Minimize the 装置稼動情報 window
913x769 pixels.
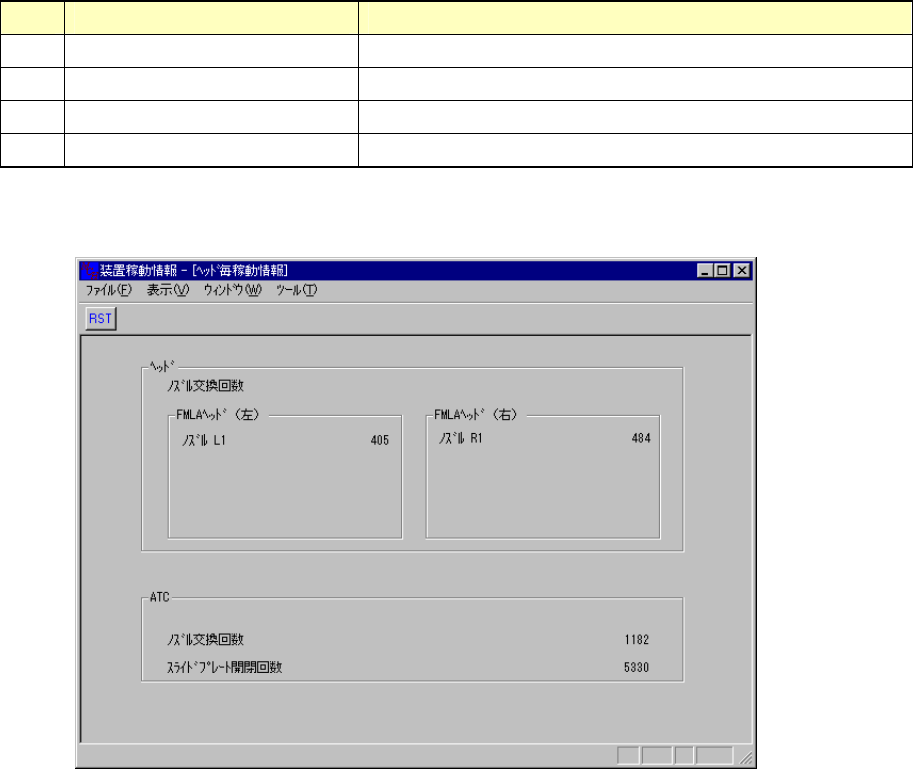click(x=705, y=271)
